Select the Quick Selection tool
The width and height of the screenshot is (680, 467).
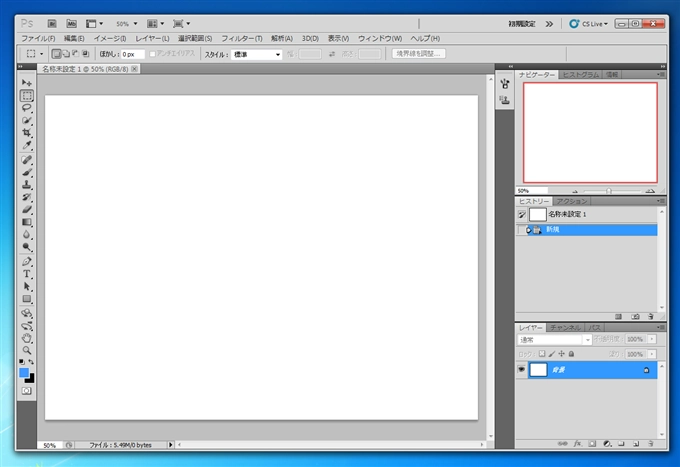pyautogui.click(x=27, y=120)
